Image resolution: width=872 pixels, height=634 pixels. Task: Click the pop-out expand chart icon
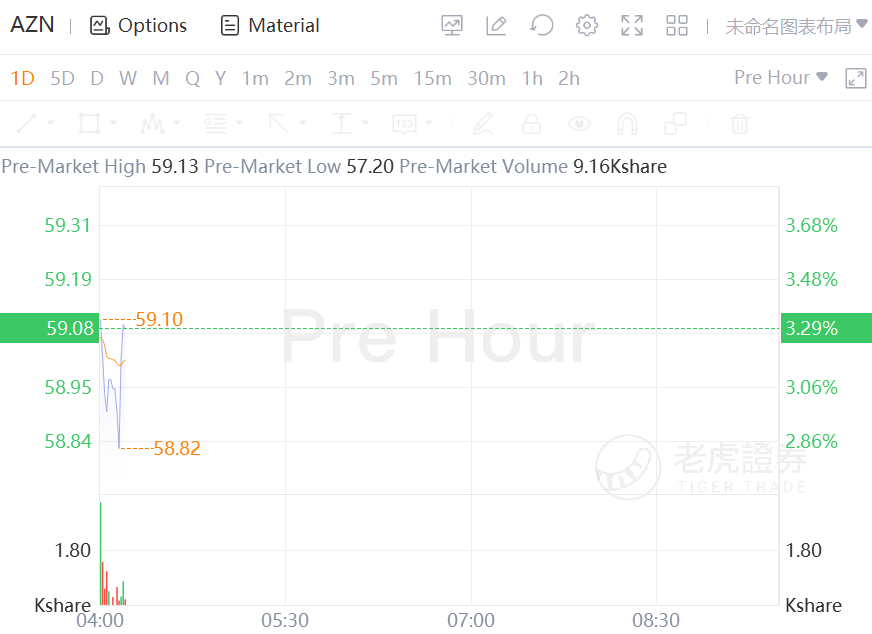tap(855, 78)
